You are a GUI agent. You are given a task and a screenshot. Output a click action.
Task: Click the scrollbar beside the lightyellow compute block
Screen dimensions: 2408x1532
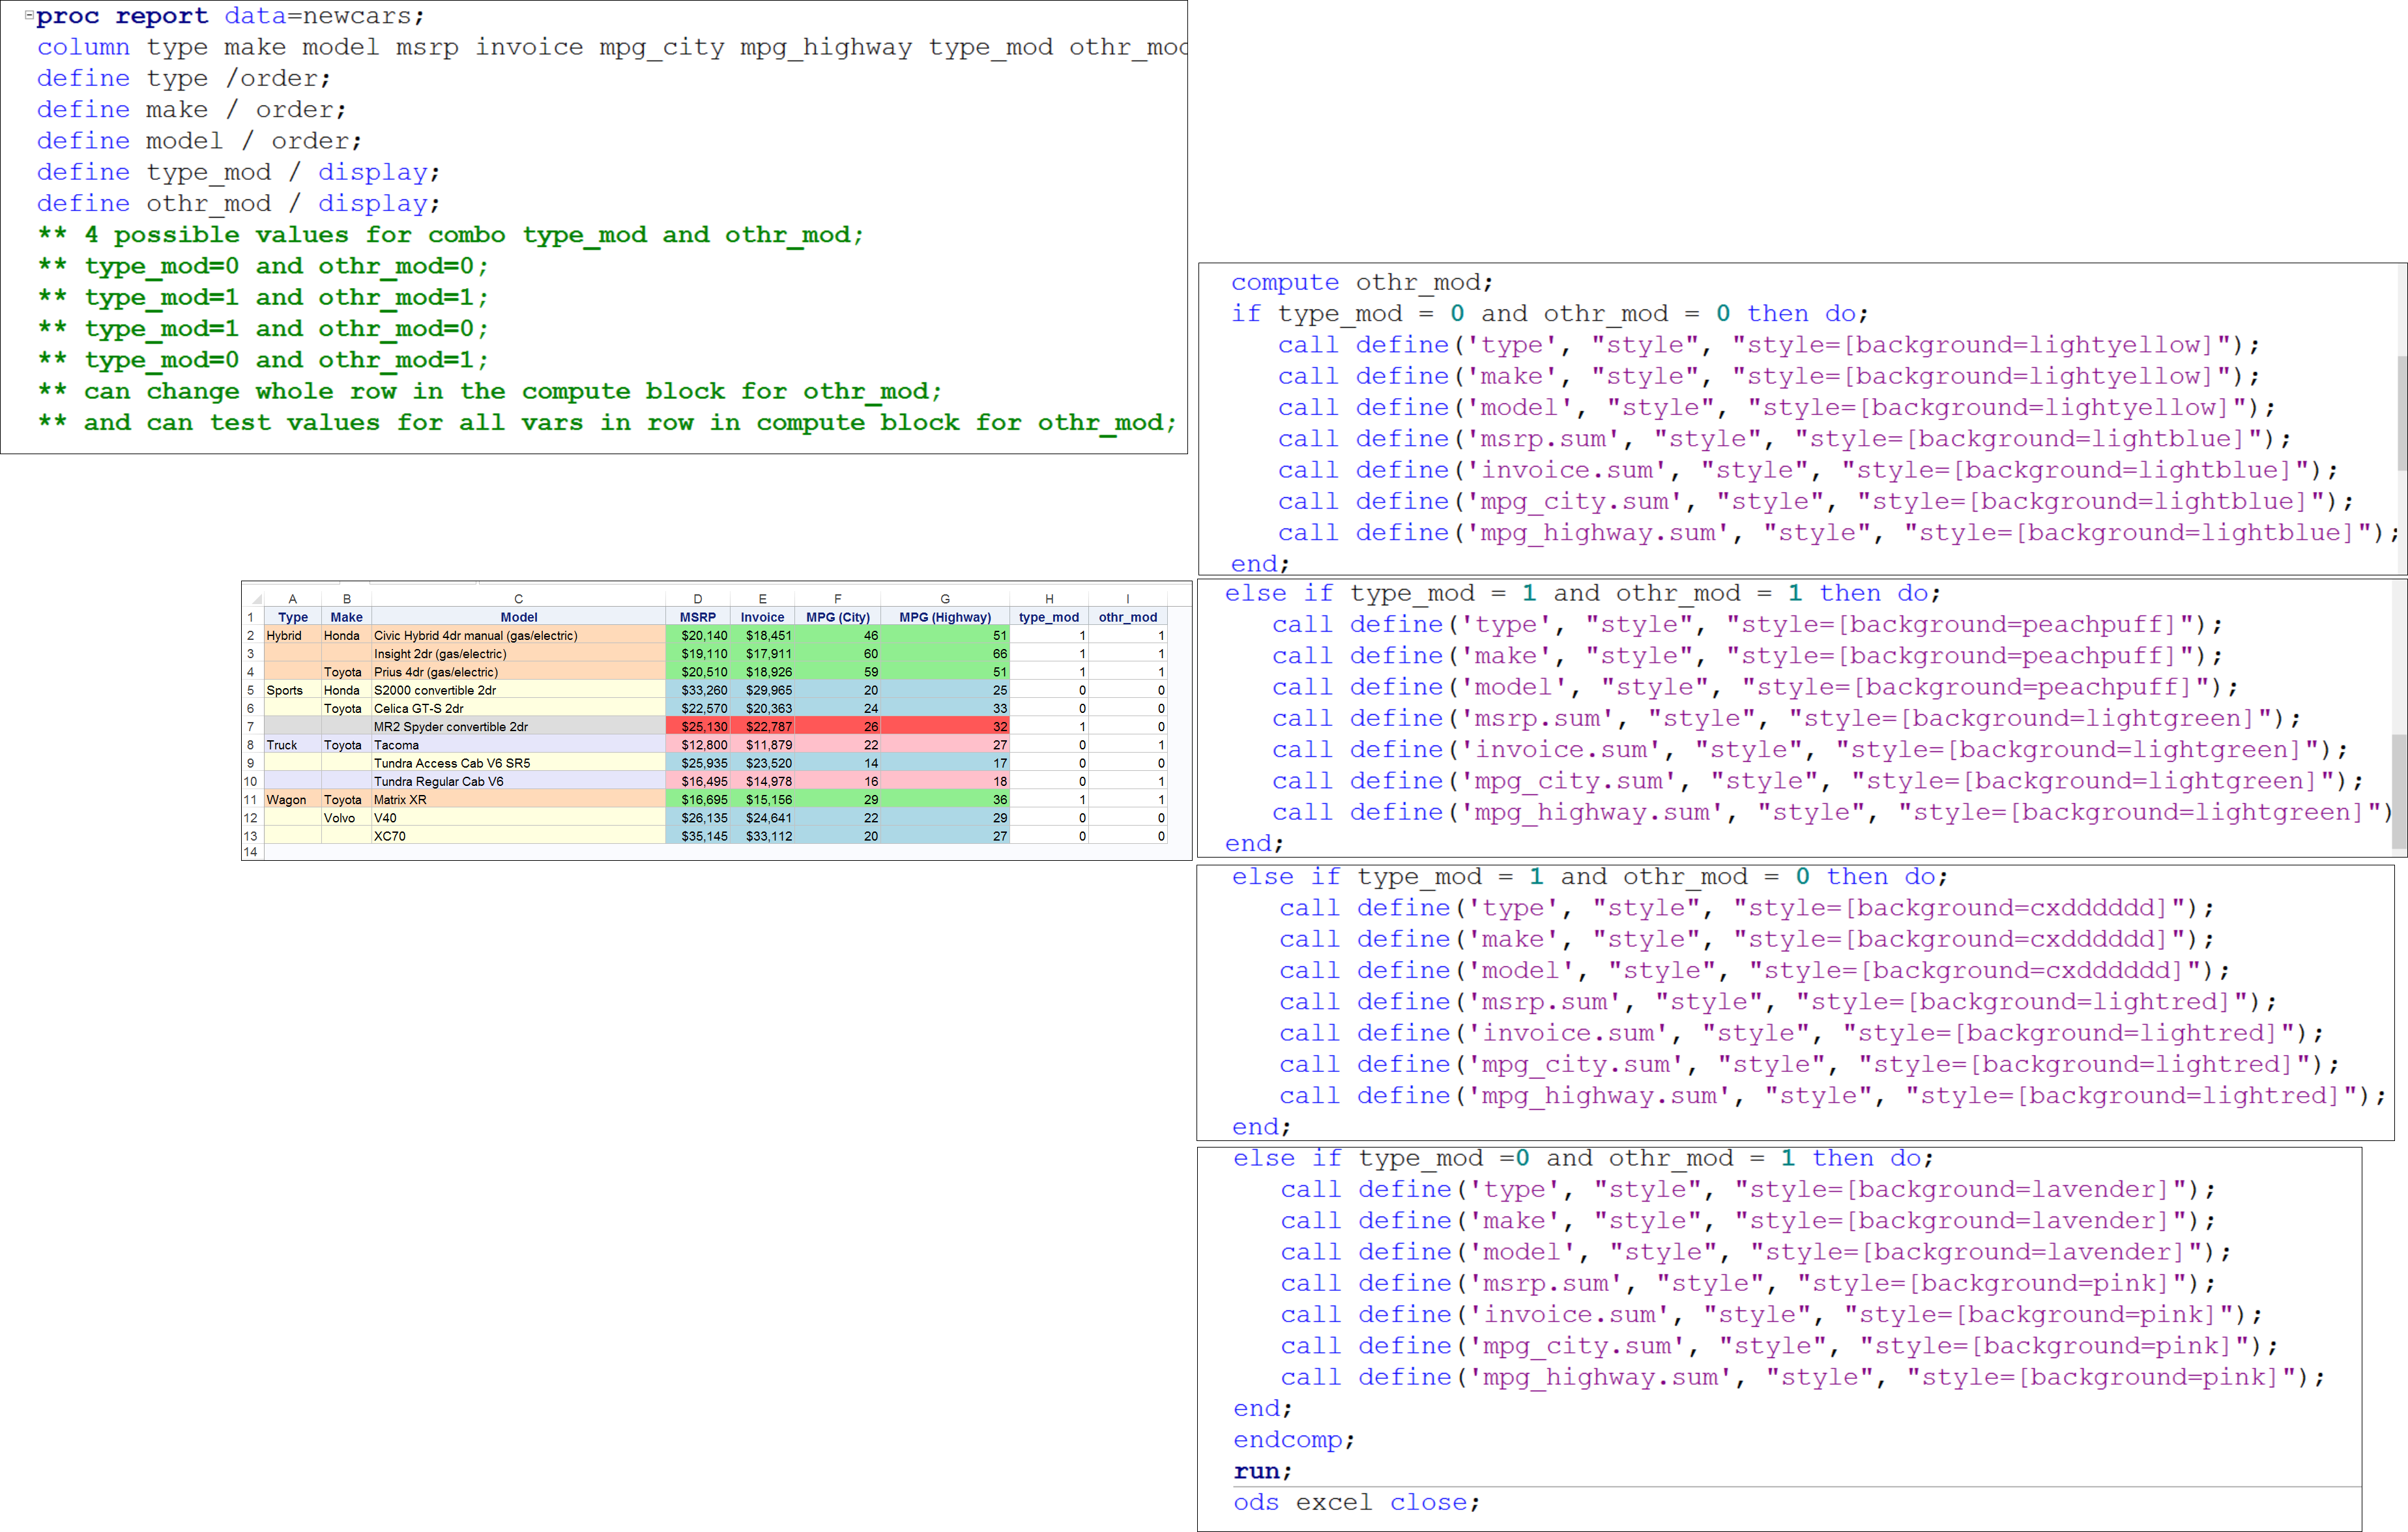2401,412
